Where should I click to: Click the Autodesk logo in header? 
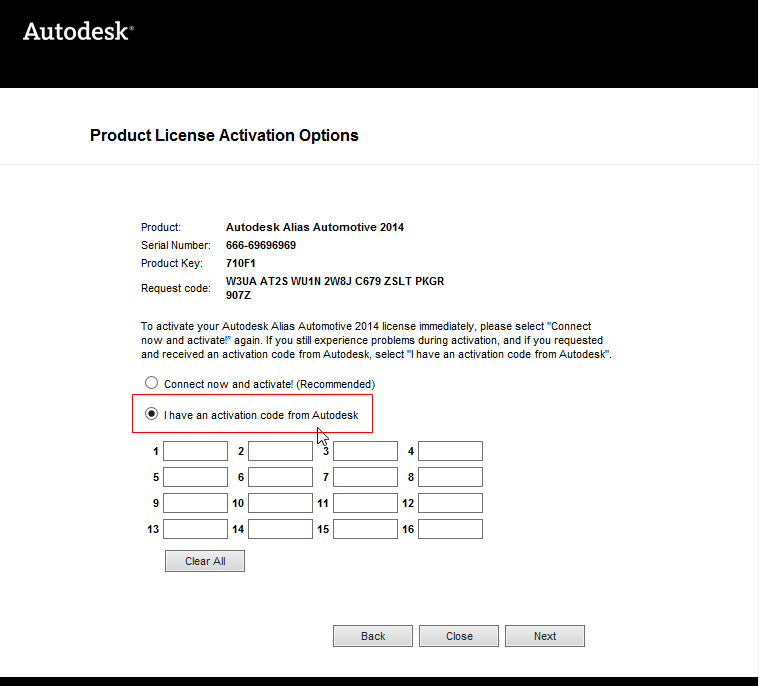click(x=78, y=31)
